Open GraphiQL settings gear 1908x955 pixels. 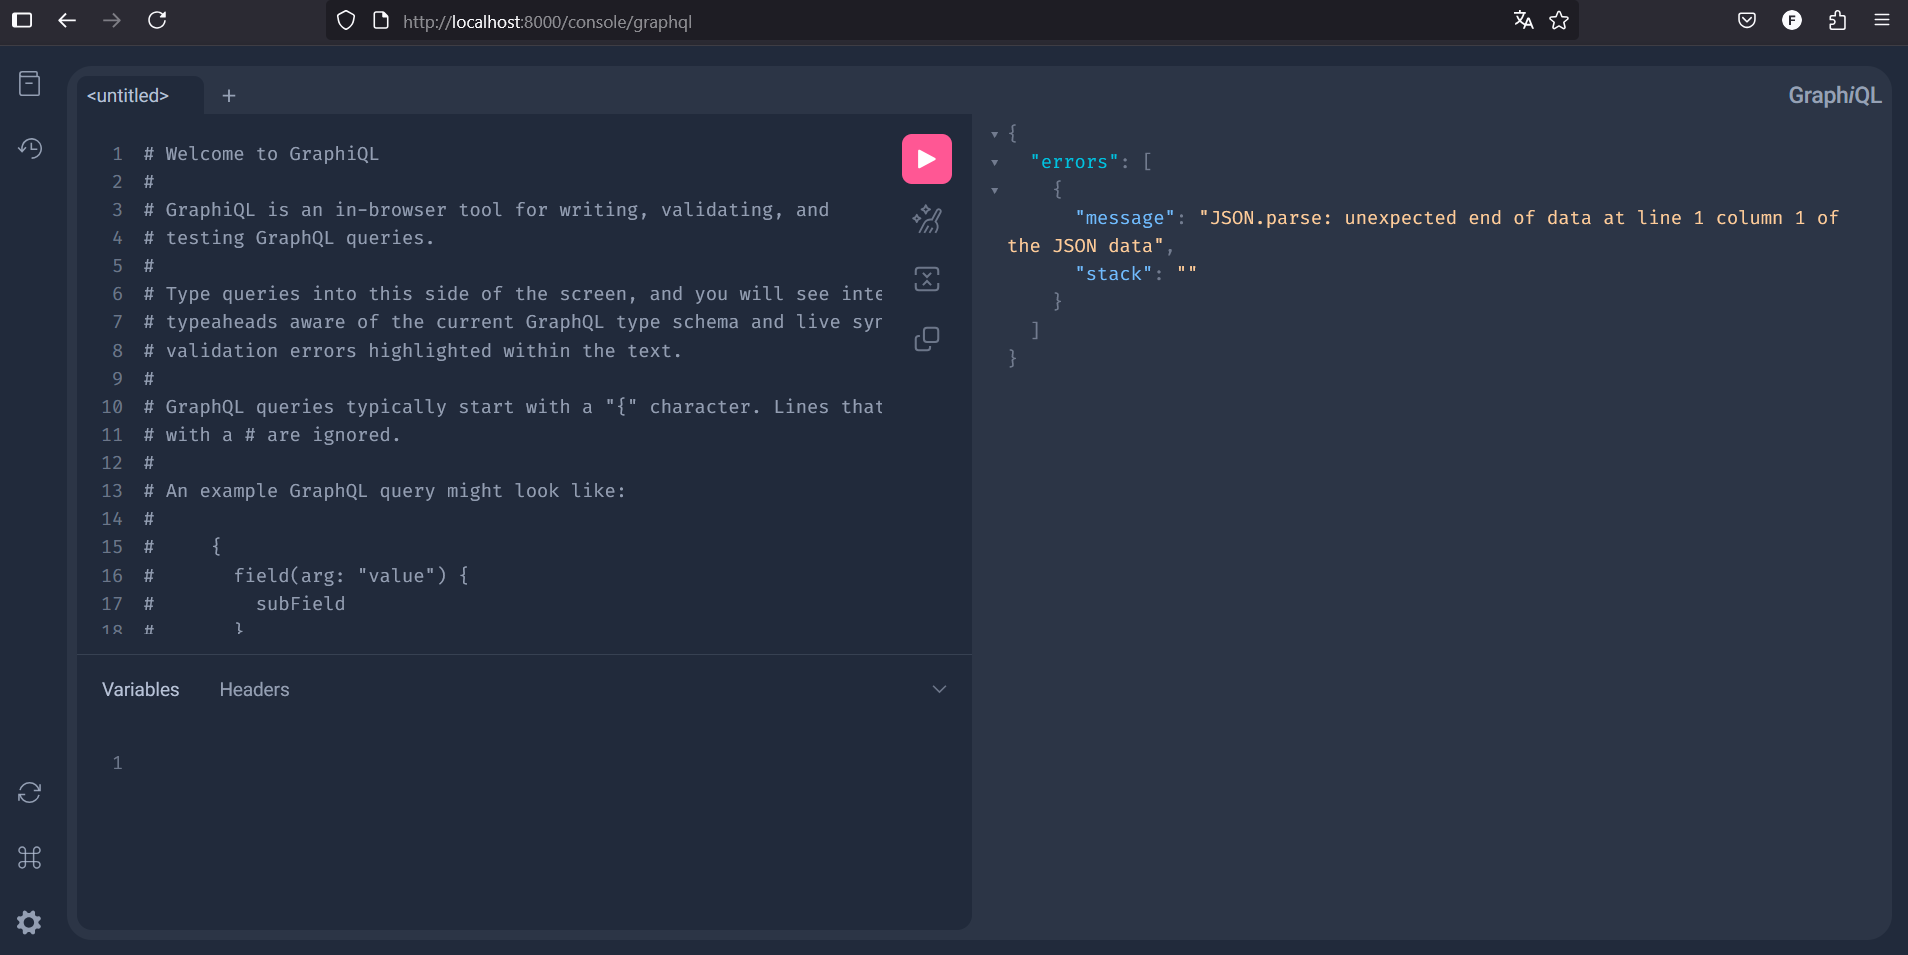pyautogui.click(x=30, y=922)
